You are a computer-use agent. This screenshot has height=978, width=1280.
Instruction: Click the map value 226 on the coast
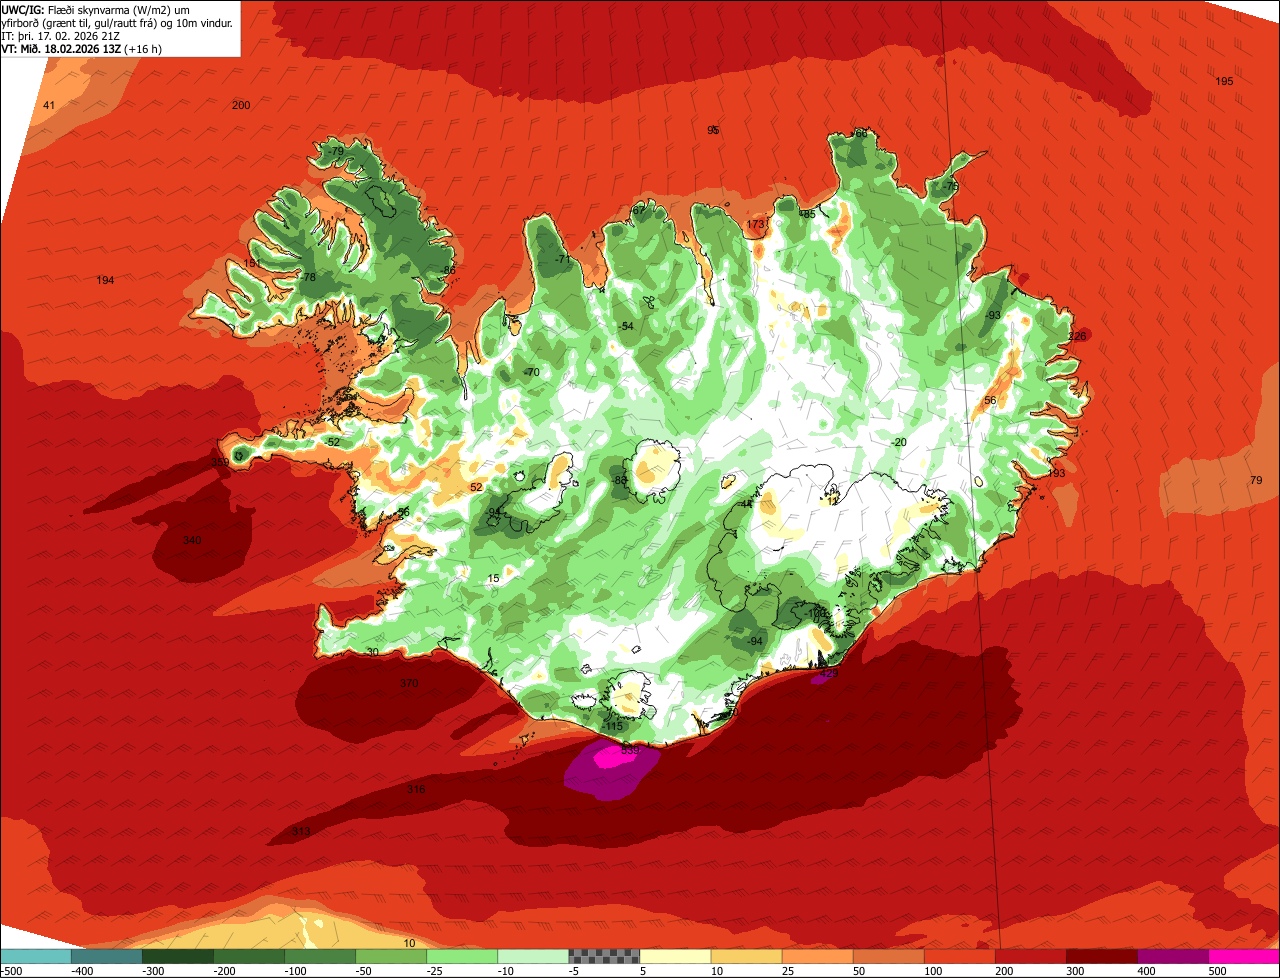1077,336
